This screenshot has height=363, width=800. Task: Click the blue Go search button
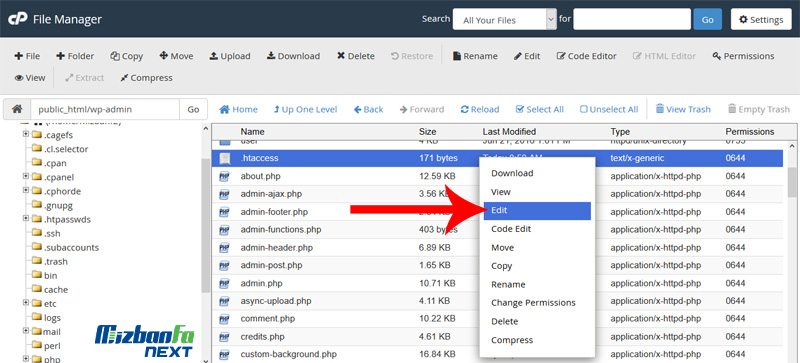point(708,19)
